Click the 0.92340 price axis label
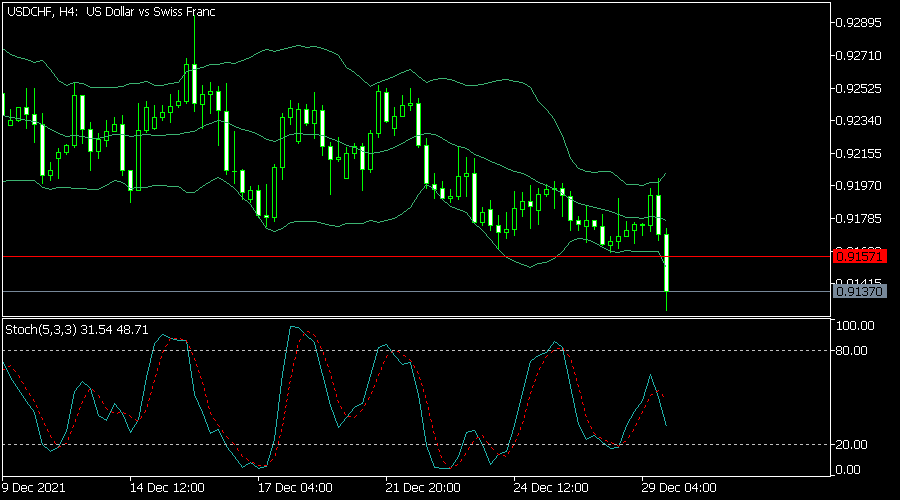Image resolution: width=900 pixels, height=500 pixels. (x=859, y=121)
